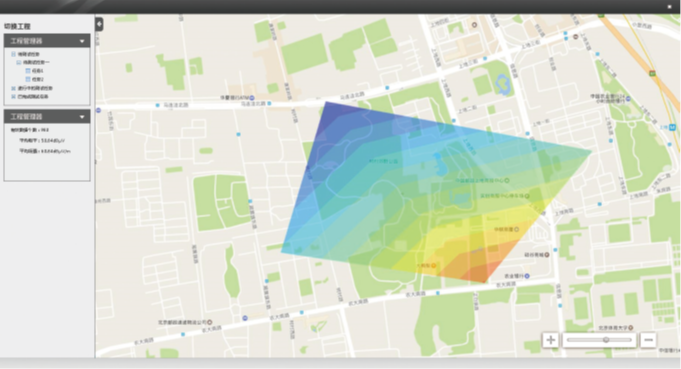Zoom in with the plus button
The width and height of the screenshot is (681, 369).
(550, 339)
